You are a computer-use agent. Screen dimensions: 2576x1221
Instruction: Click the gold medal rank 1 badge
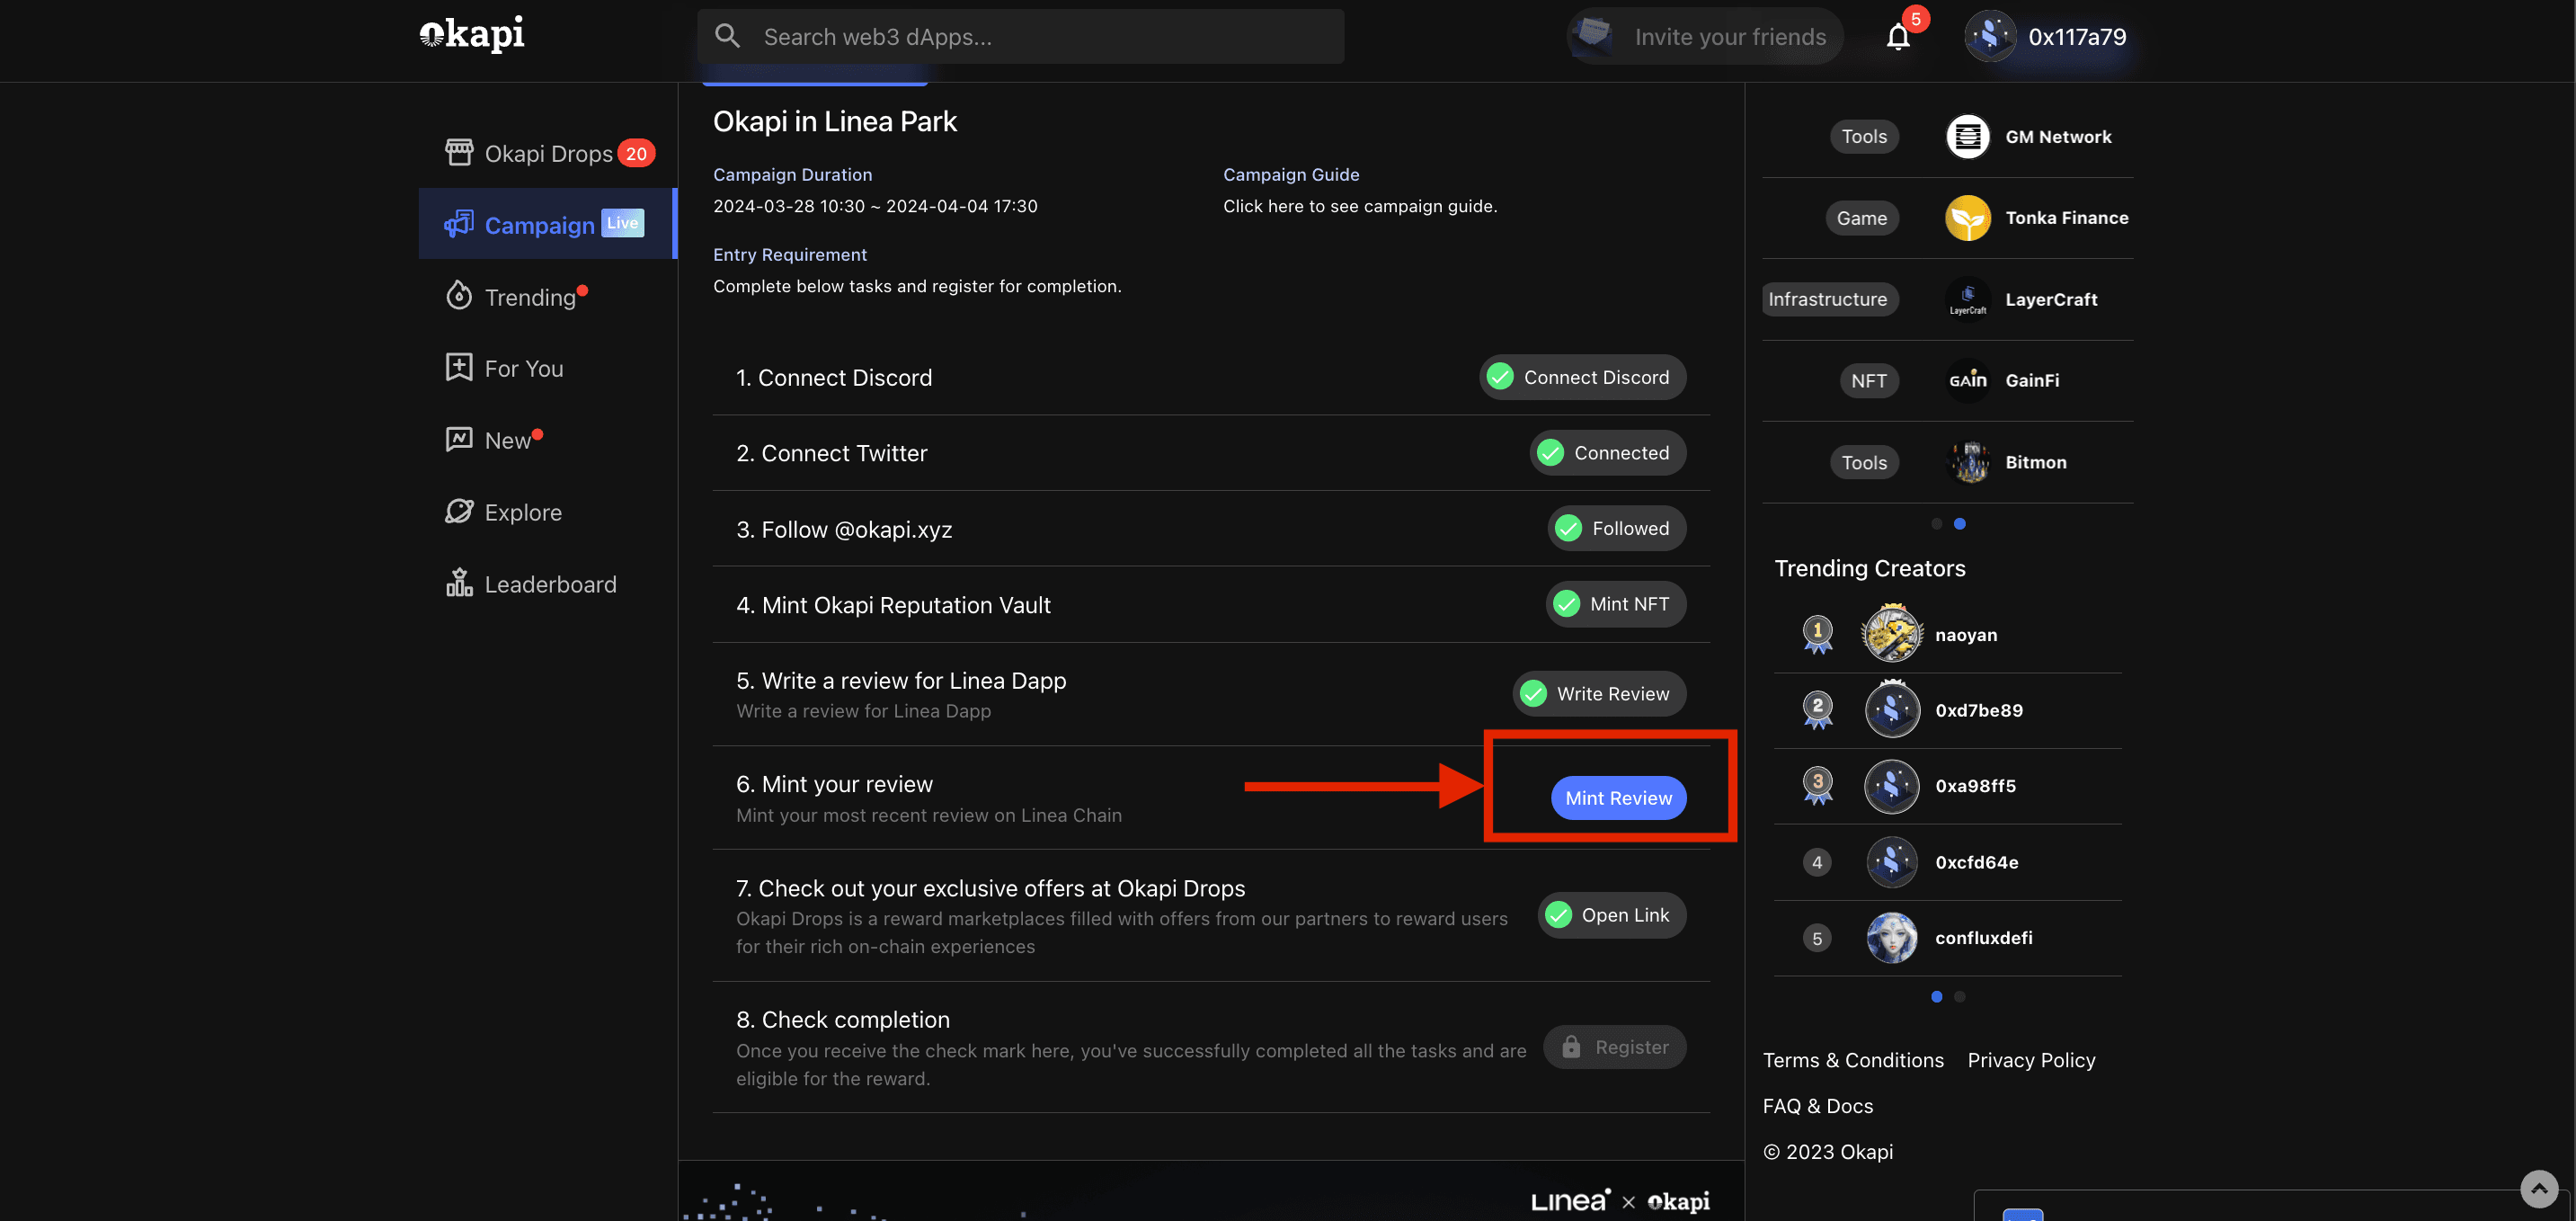coord(1817,634)
